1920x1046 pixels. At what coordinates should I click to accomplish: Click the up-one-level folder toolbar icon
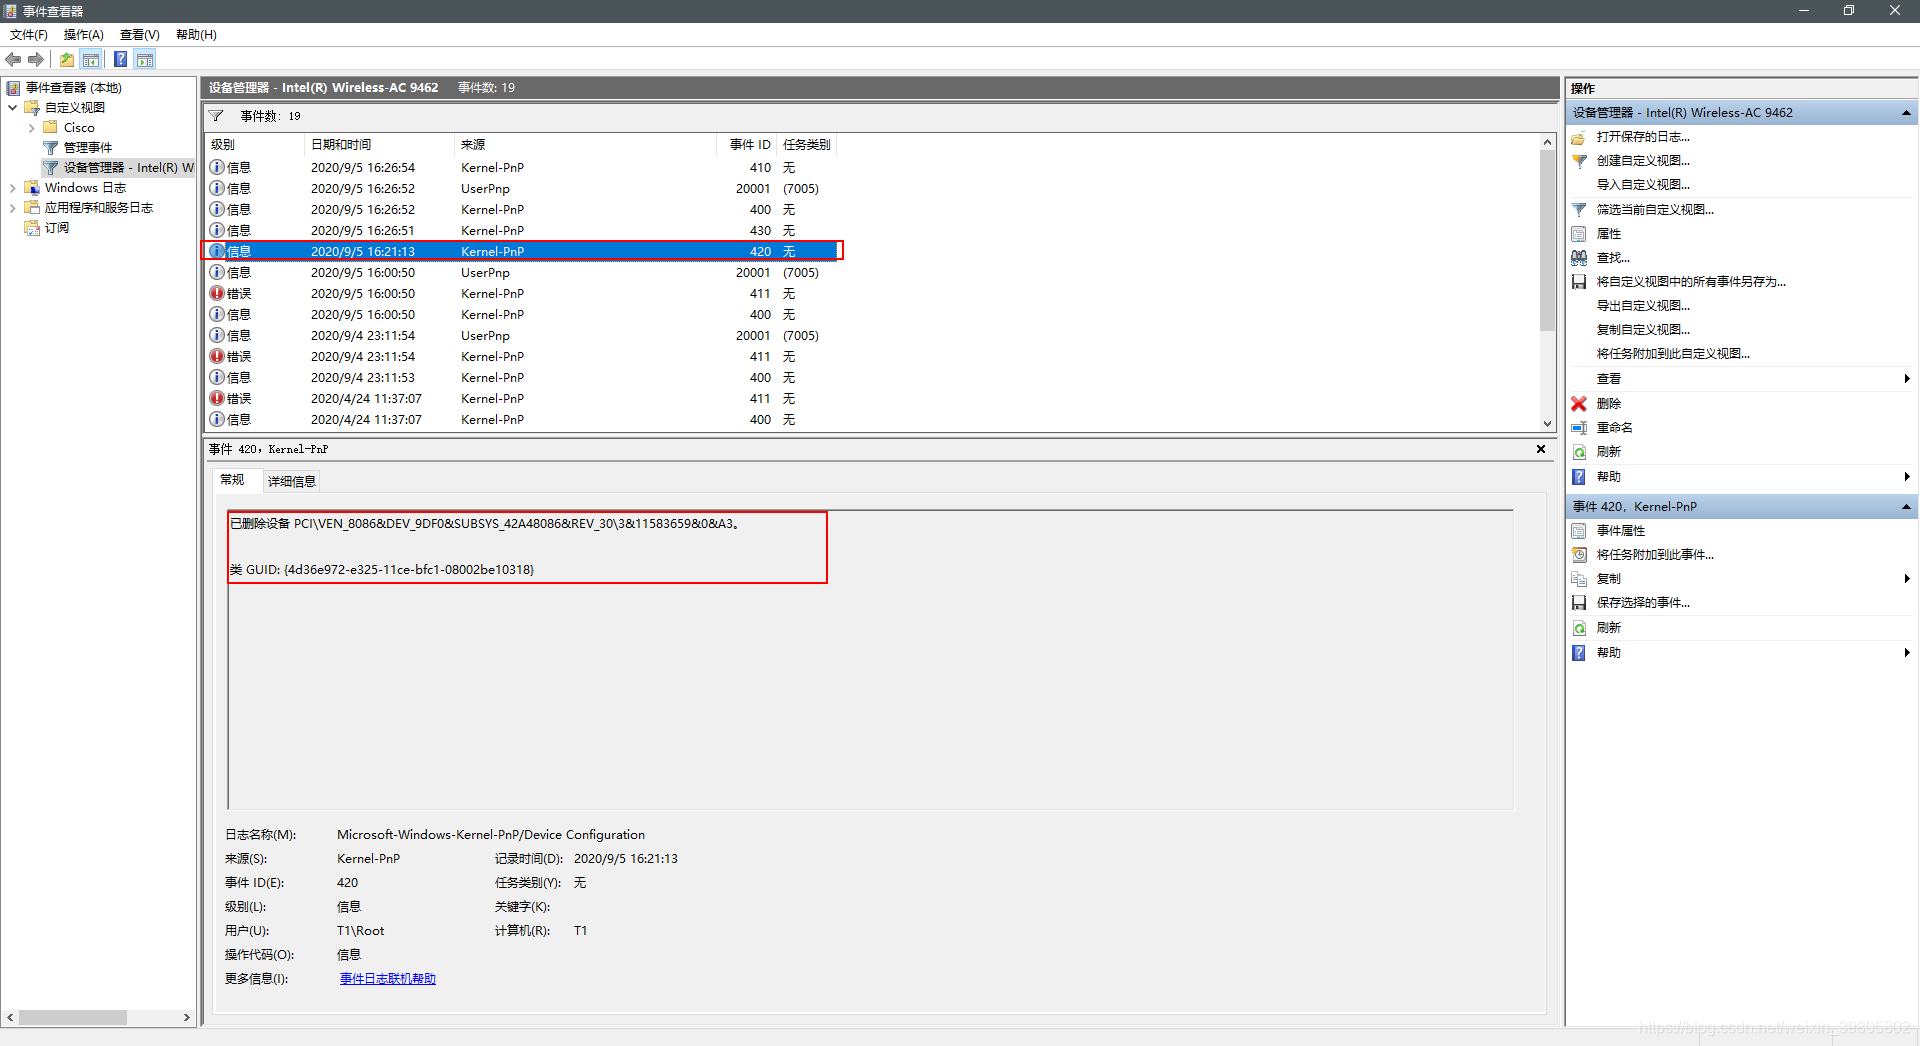67,59
